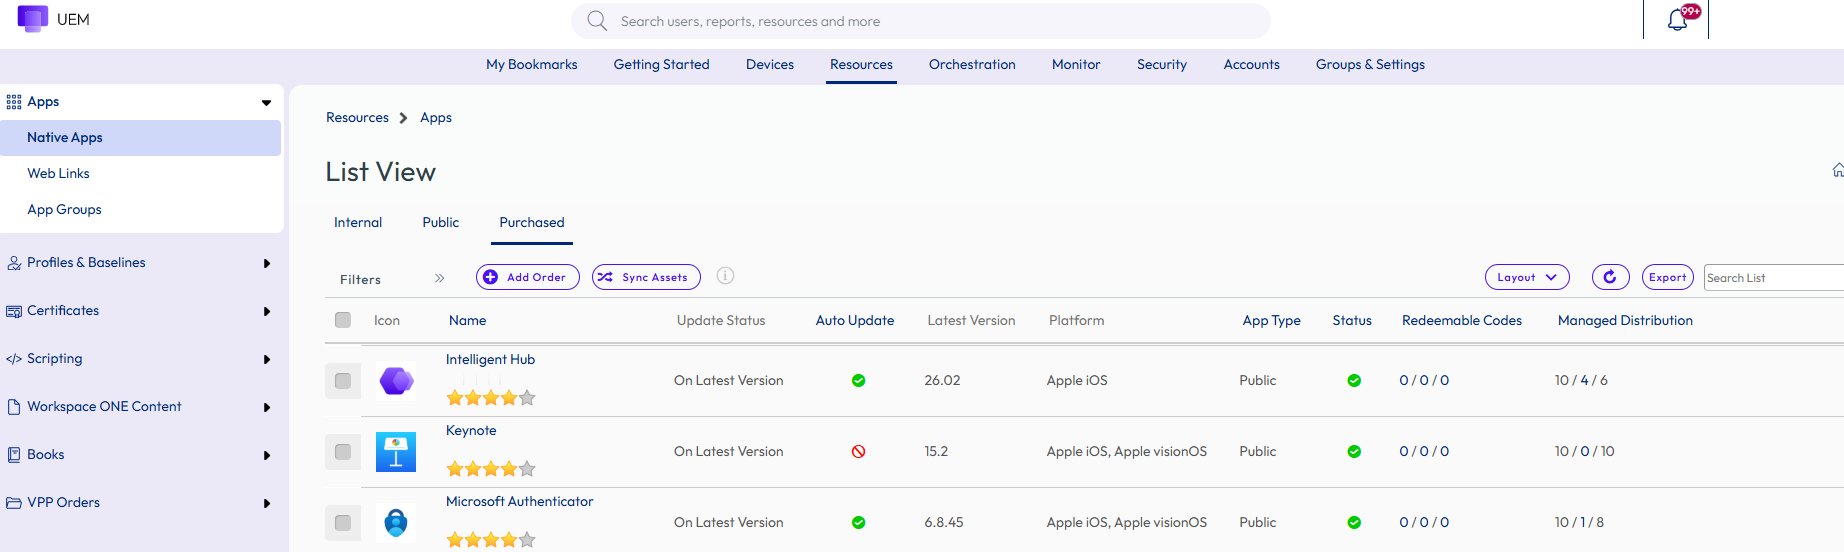The width and height of the screenshot is (1844, 552).
Task: Open the notifications bell icon
Action: coord(1678,20)
